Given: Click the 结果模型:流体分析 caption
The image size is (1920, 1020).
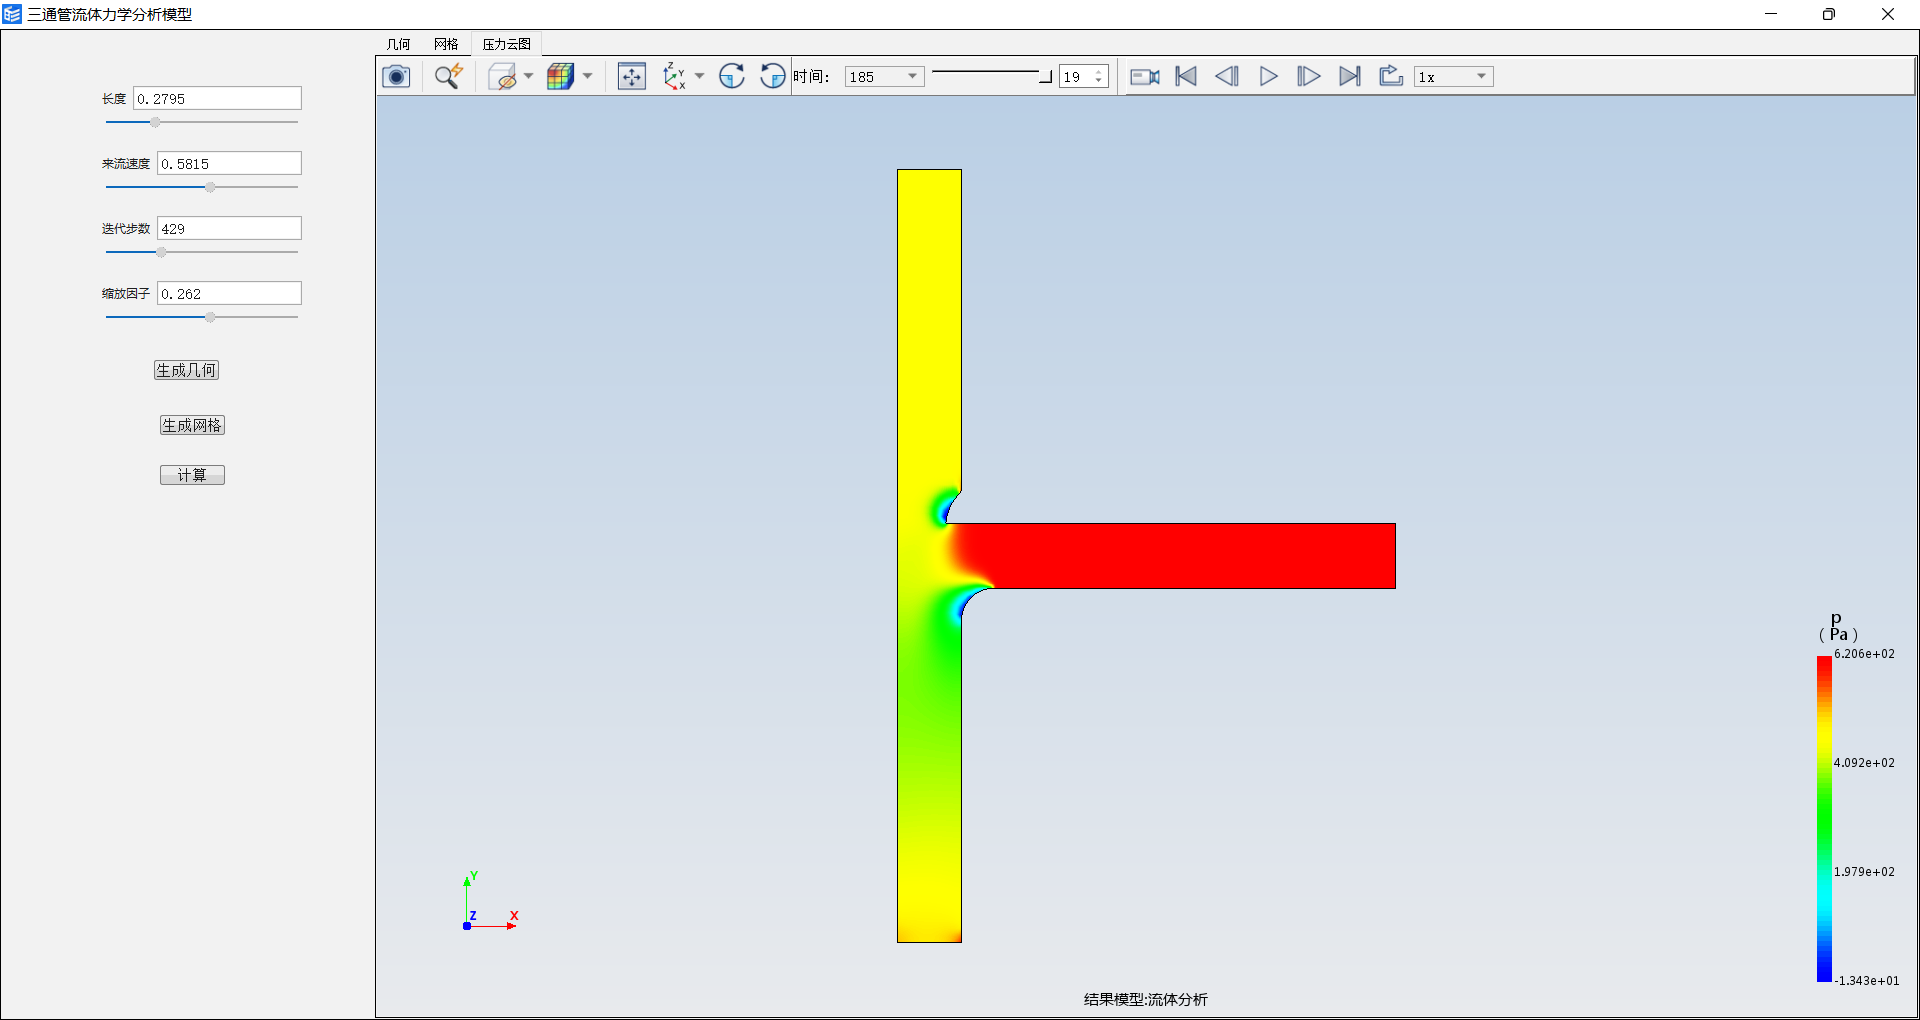Looking at the screenshot, I should click(1146, 999).
